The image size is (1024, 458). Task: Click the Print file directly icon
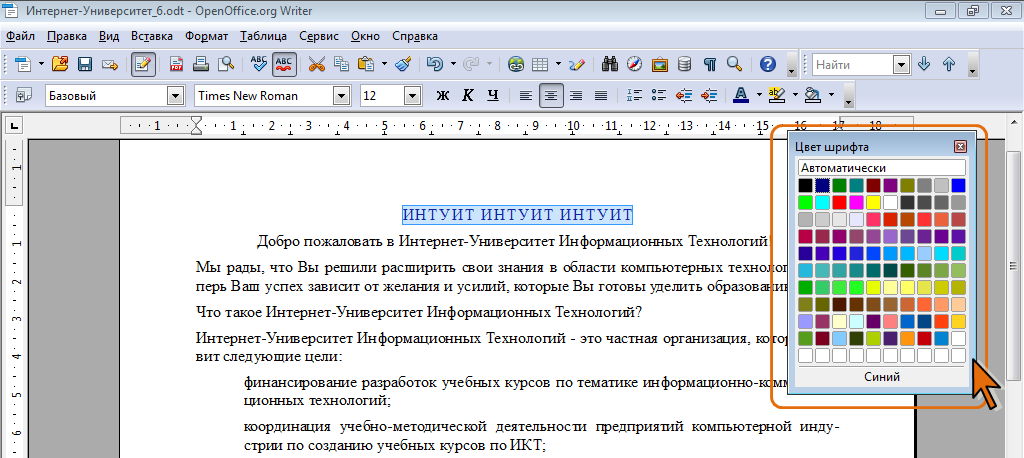tap(201, 64)
